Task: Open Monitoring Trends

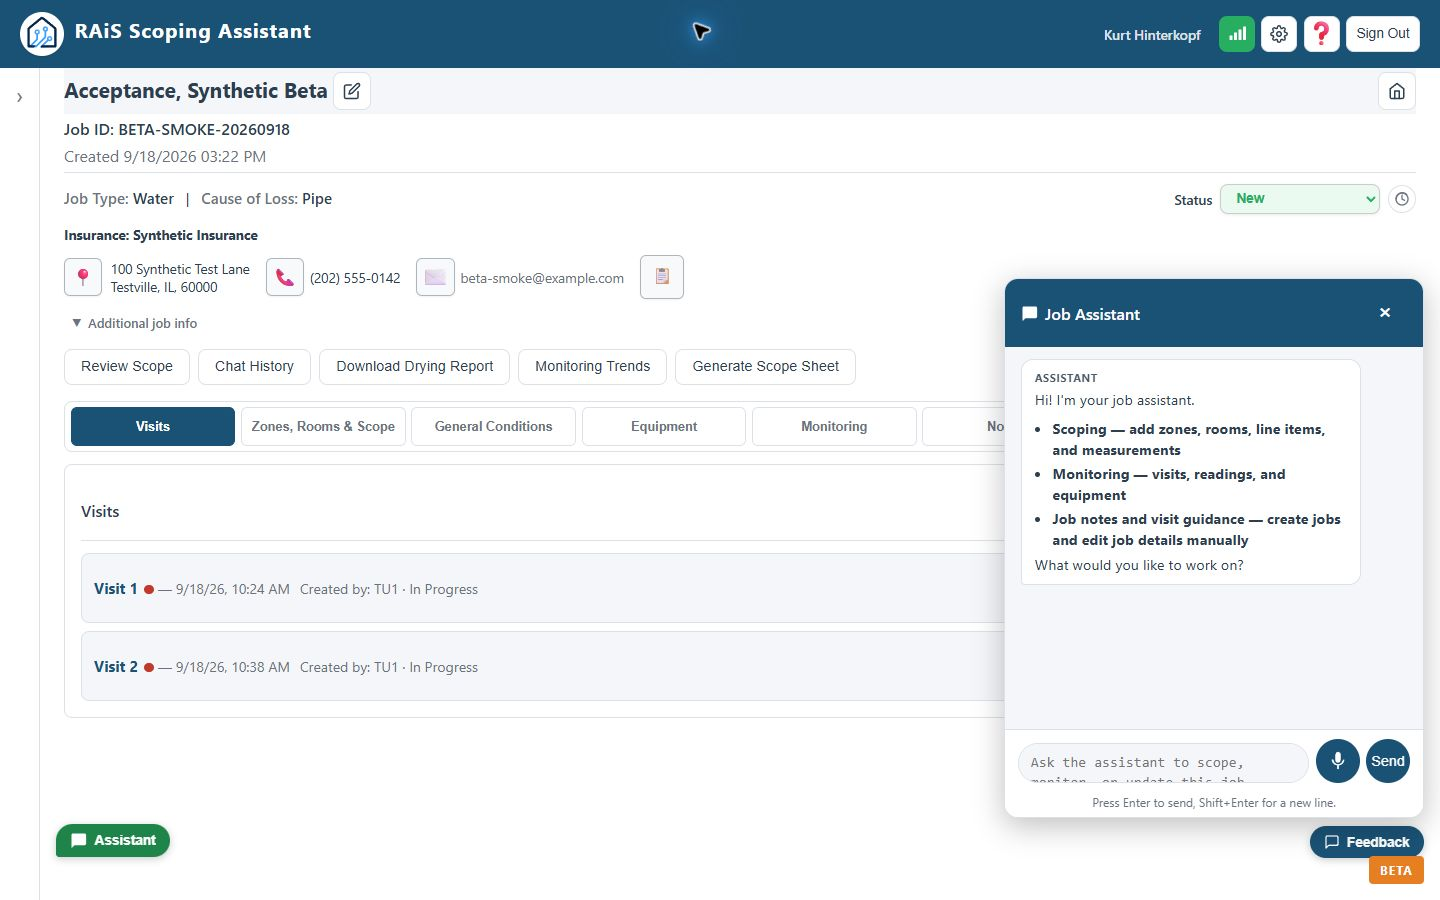Action: pos(592,366)
